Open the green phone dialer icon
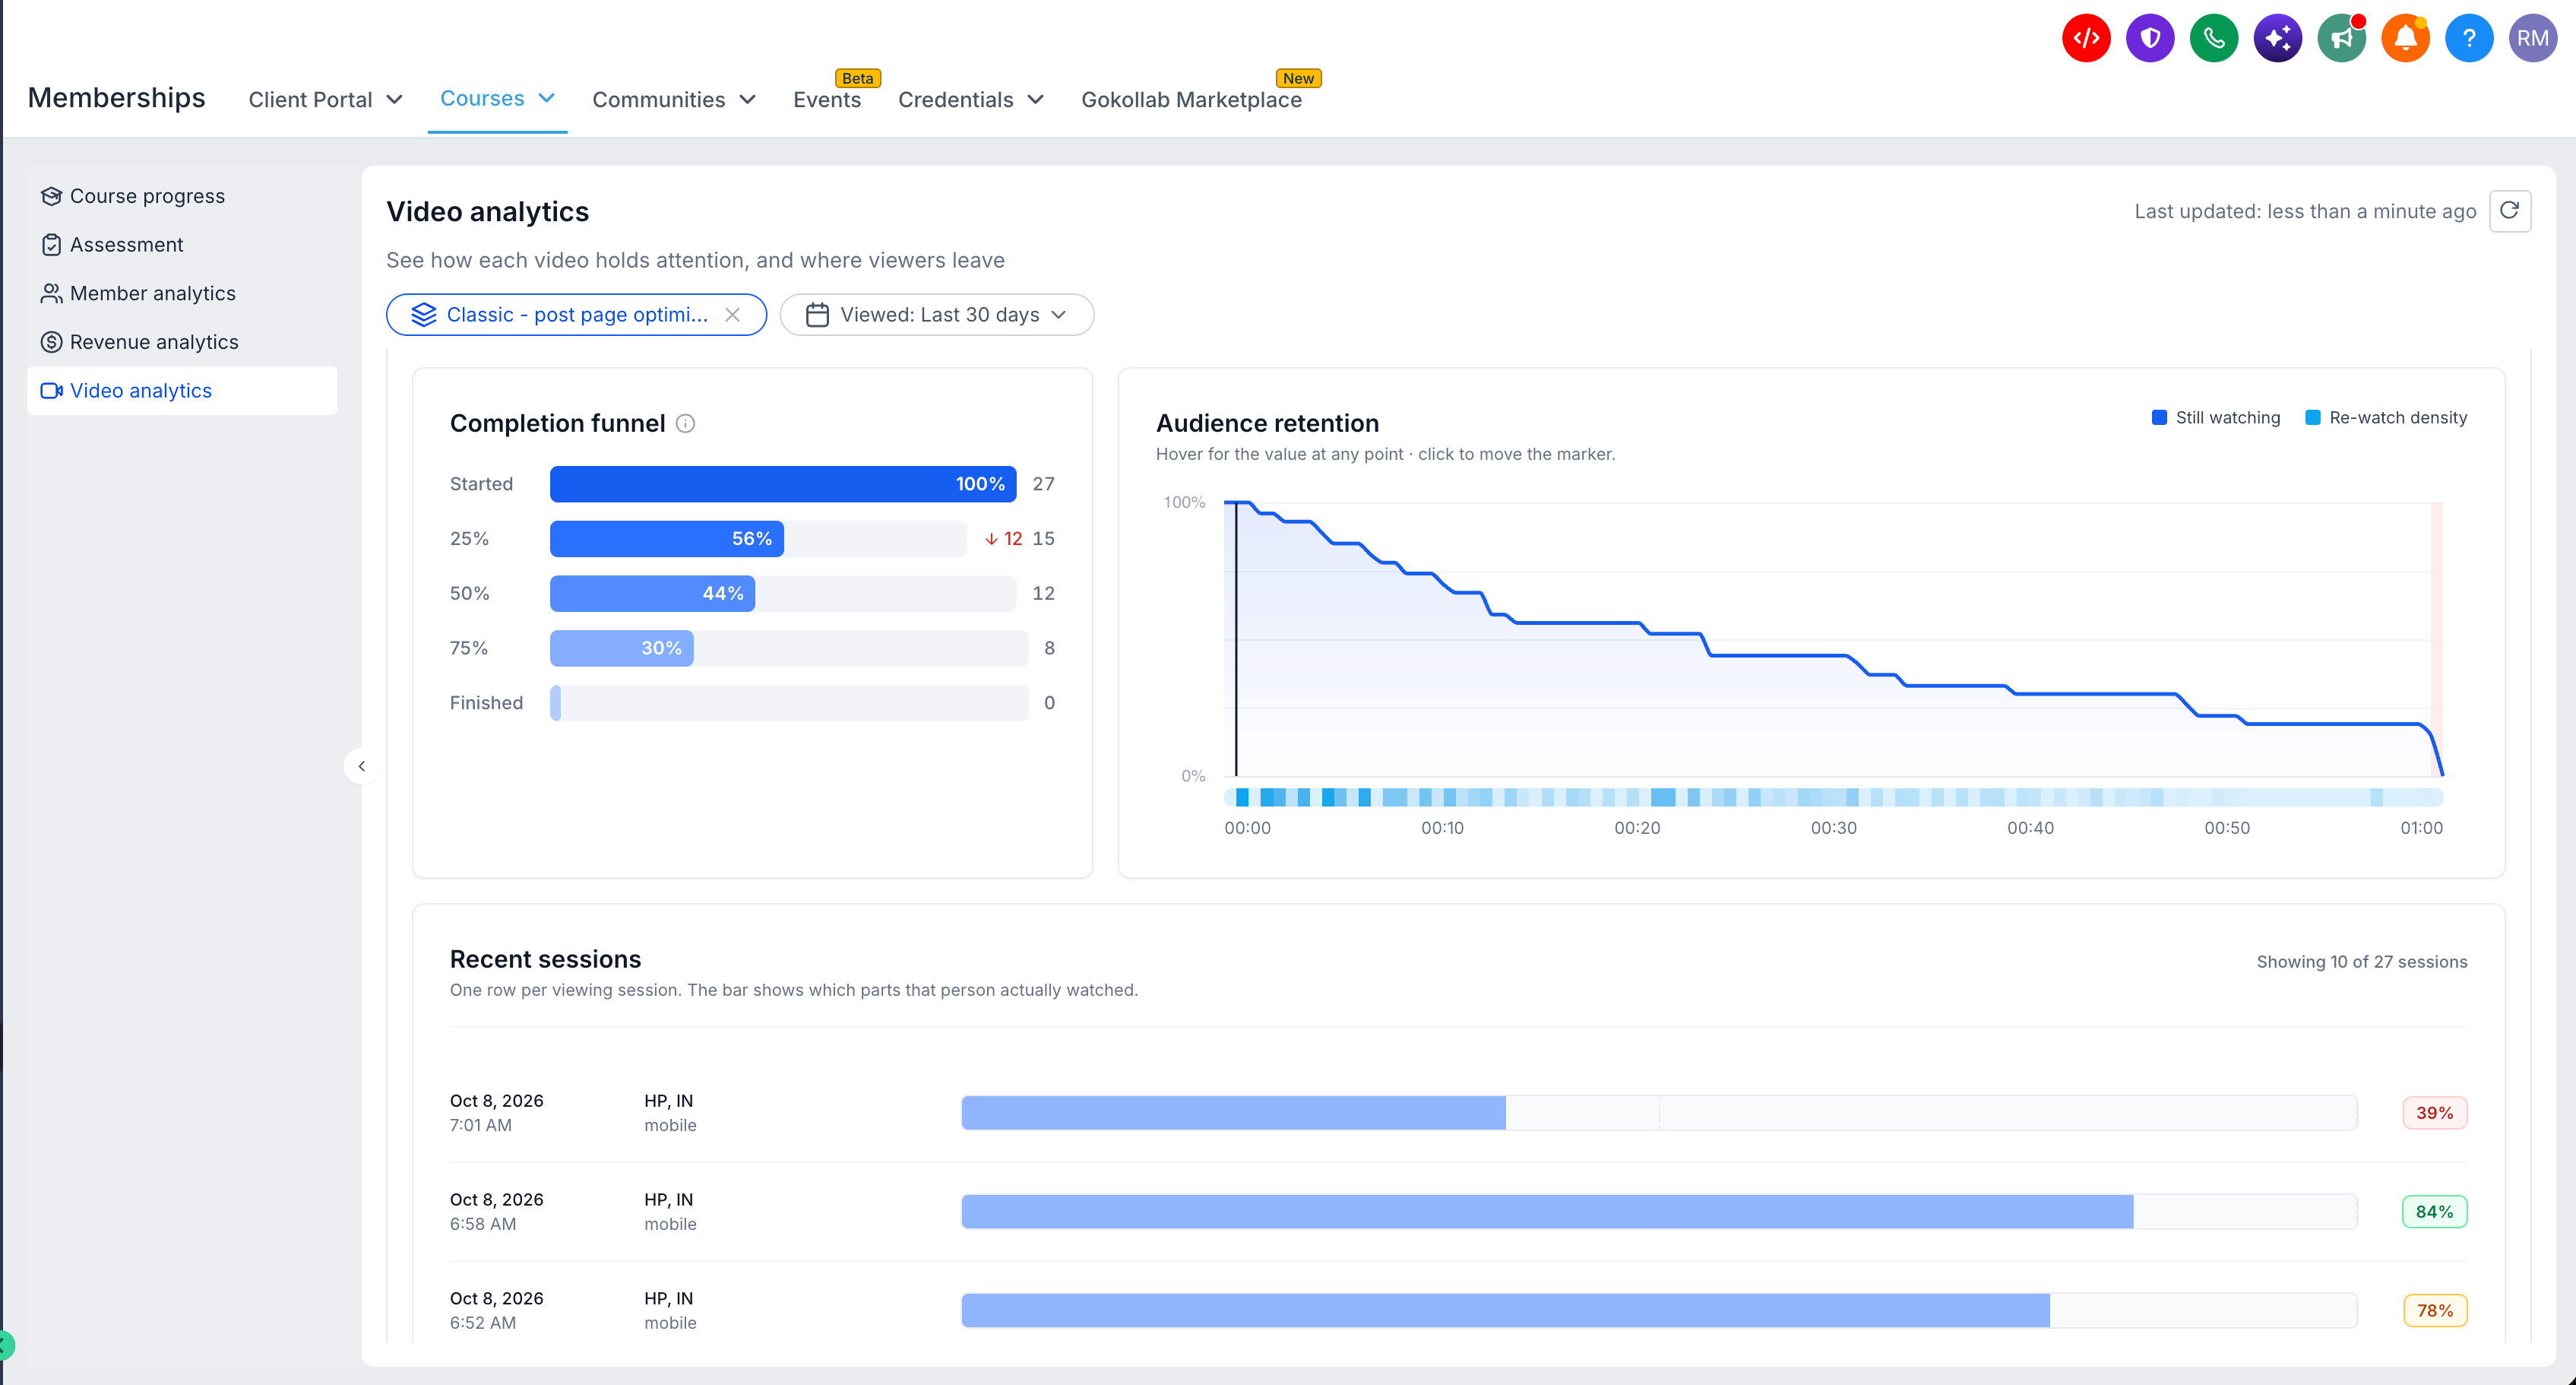 point(2214,38)
